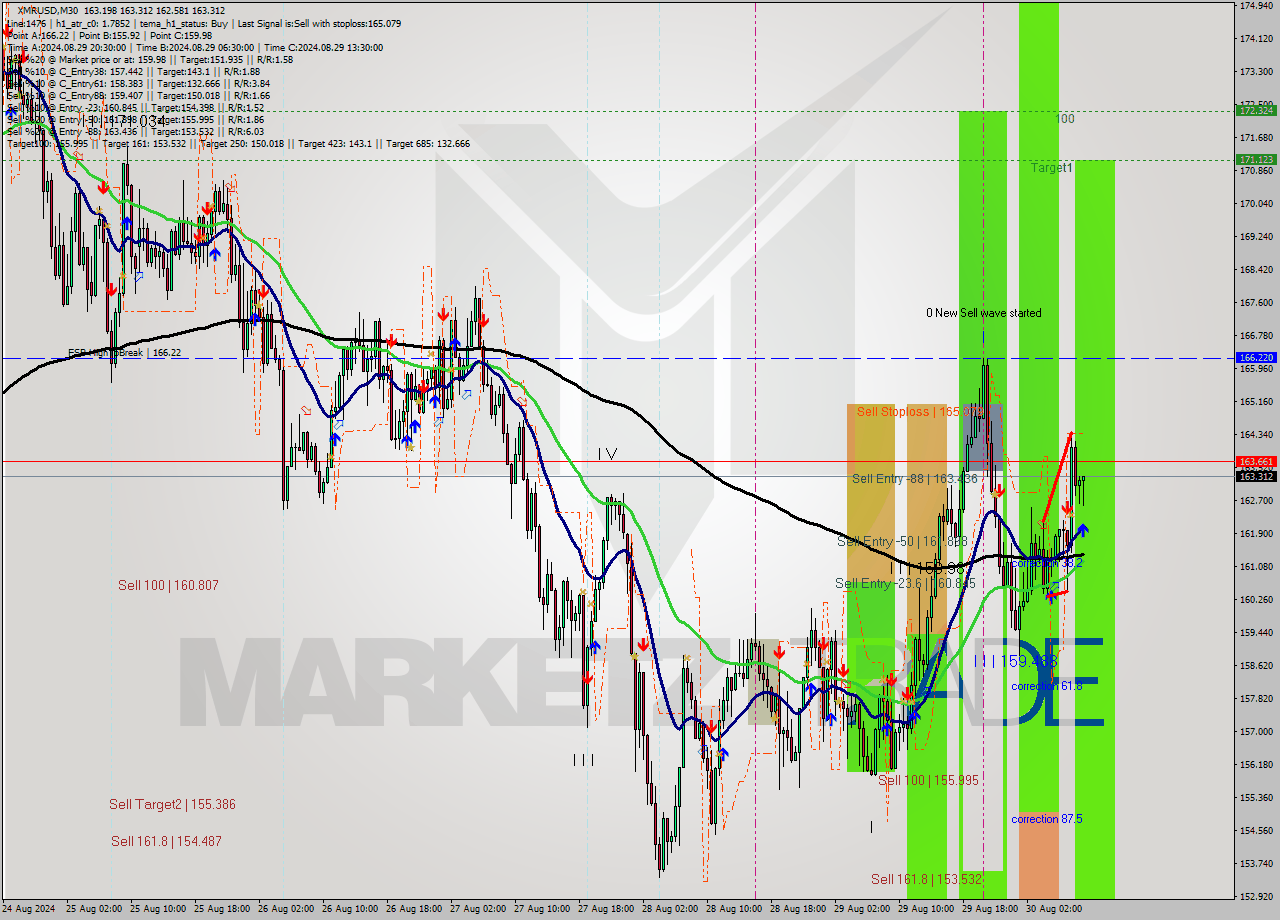This screenshot has width=1280, height=920.
Task: Select the 'correction 87.5' label
Action: coord(1047,819)
